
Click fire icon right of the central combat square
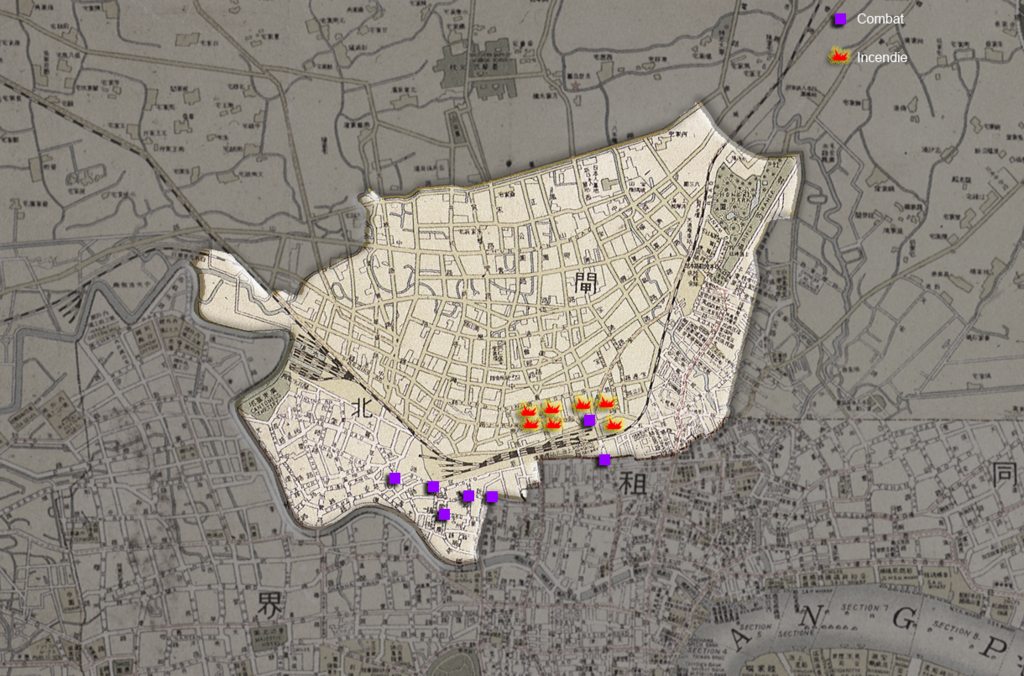(613, 424)
